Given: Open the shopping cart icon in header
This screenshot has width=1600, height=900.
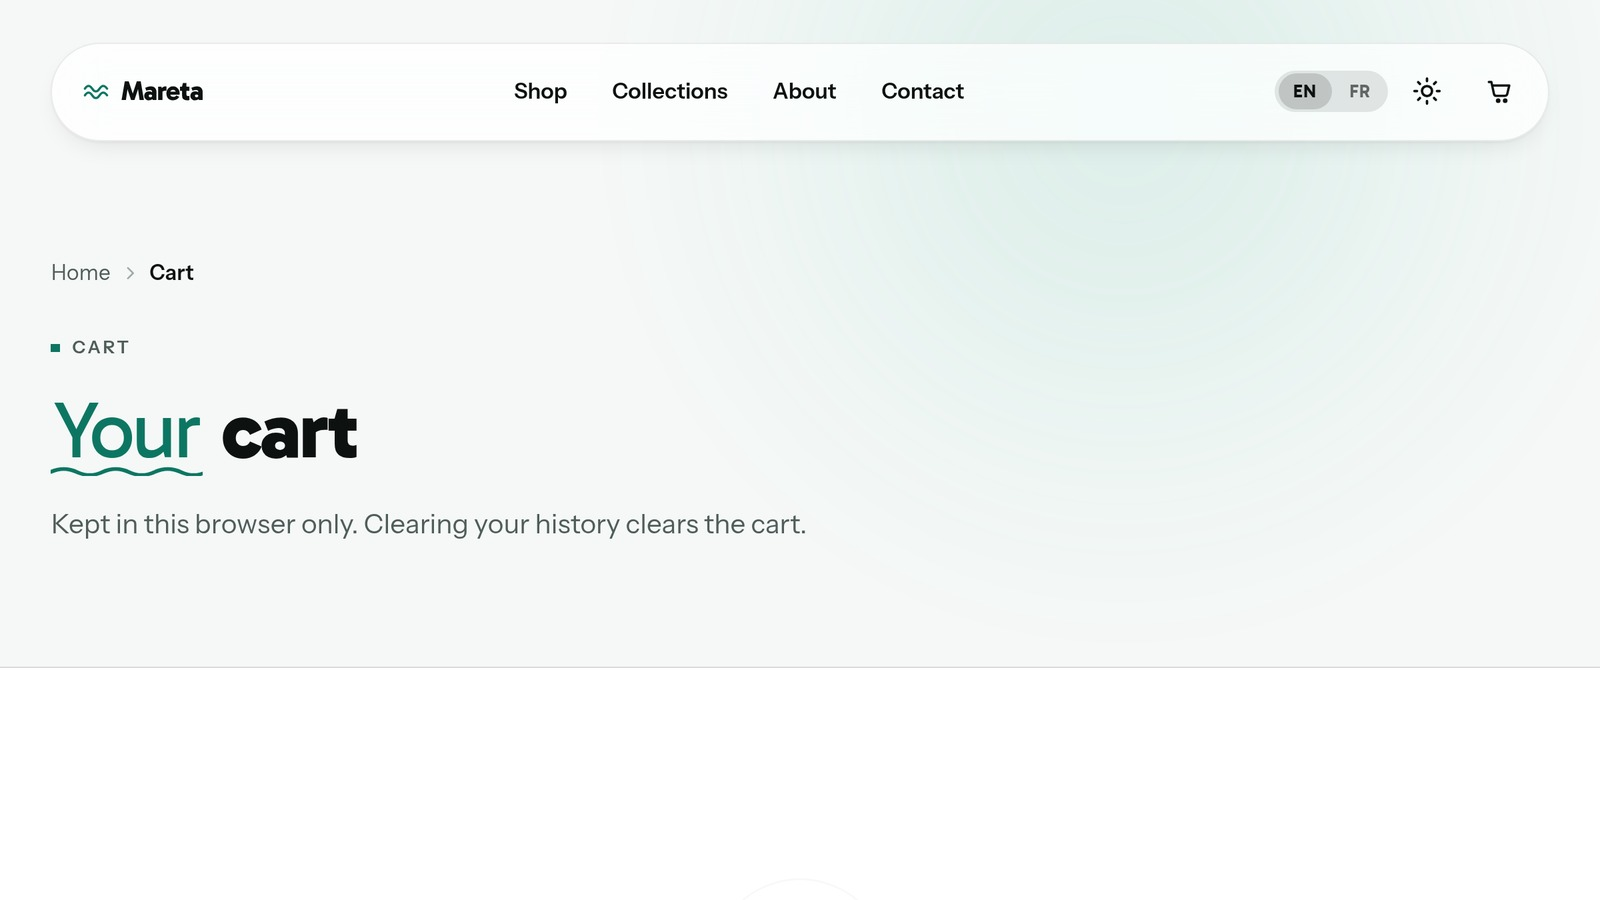Looking at the screenshot, I should (x=1499, y=92).
